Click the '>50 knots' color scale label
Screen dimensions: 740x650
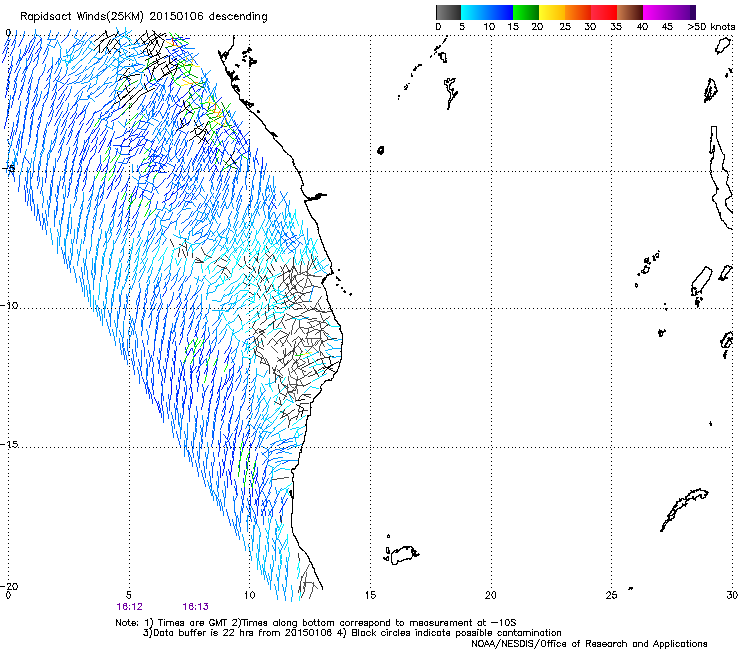click(711, 27)
